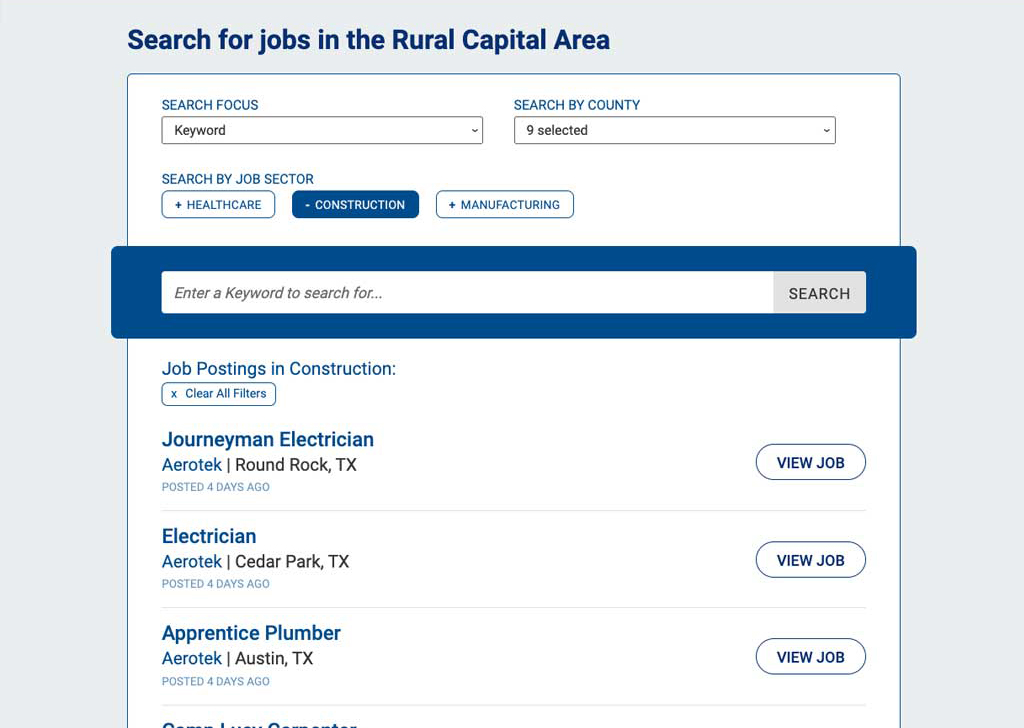This screenshot has height=728, width=1024.
Task: Open the Apprentice Plumber job title
Action: click(x=251, y=633)
